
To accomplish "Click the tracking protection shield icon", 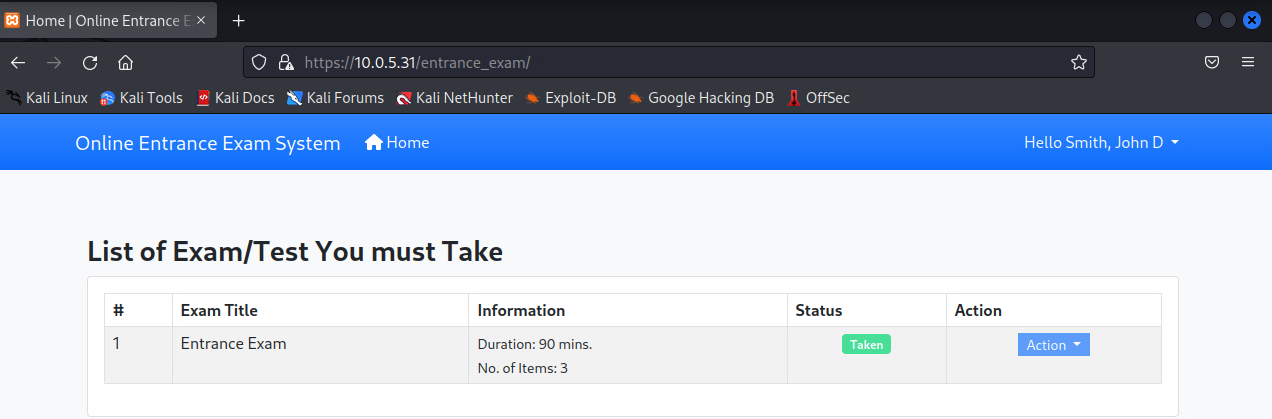I will (x=259, y=62).
